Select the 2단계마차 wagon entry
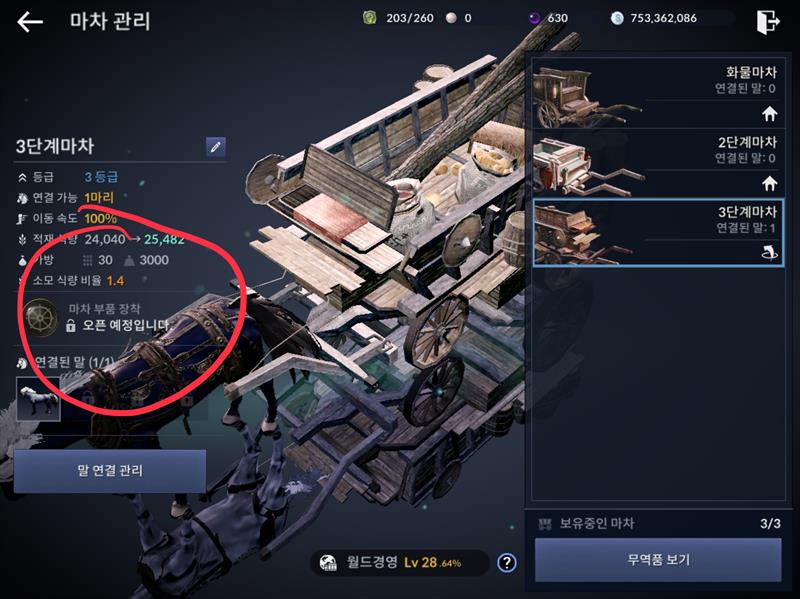The image size is (800, 599). pyautogui.click(x=658, y=163)
